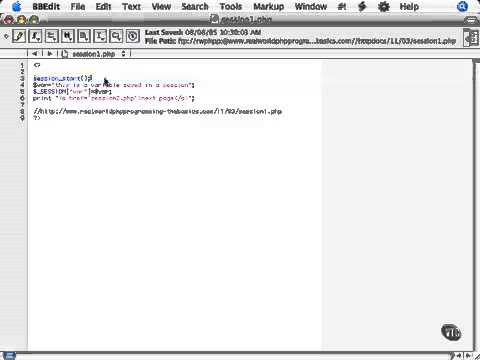Click the commented URL code line
This screenshot has width=480, height=360.
pyautogui.click(x=158, y=111)
